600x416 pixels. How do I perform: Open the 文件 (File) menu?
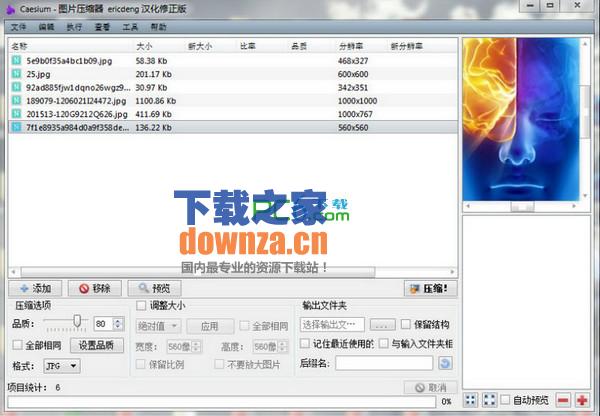18,26
